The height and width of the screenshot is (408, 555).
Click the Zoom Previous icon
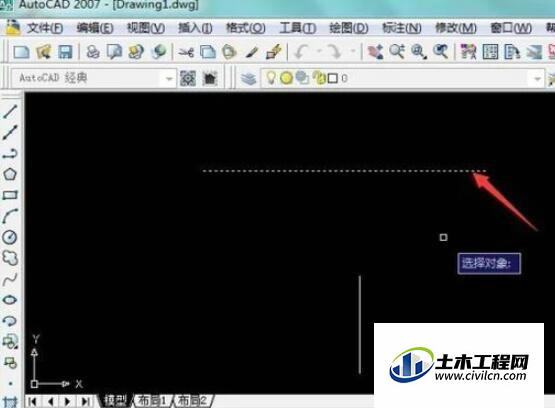(441, 52)
